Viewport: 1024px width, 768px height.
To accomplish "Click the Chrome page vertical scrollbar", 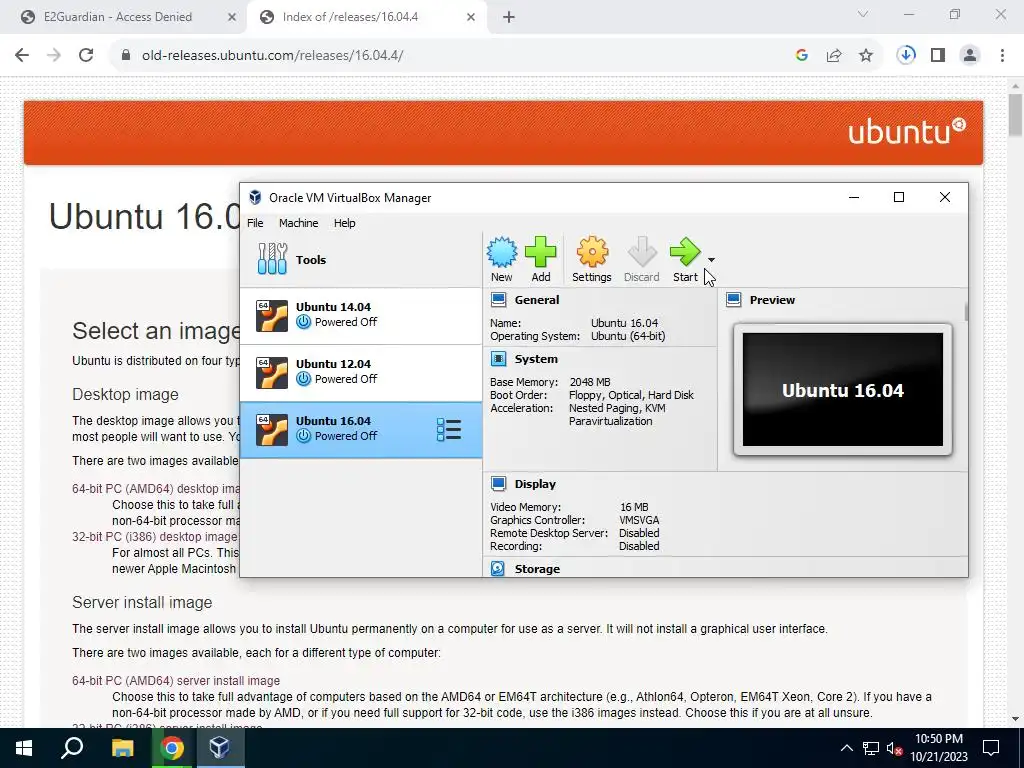I will click(1015, 115).
